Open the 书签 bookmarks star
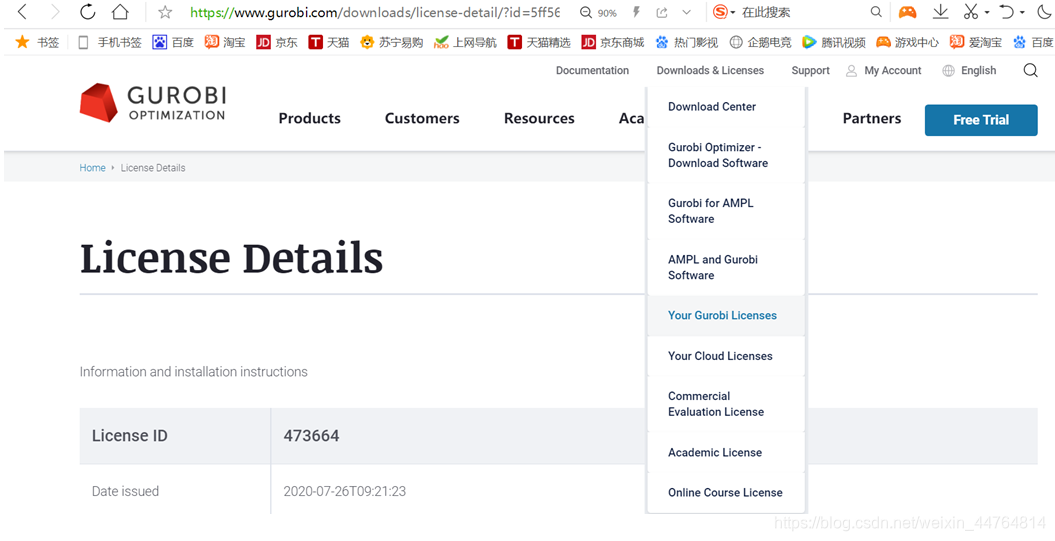This screenshot has width=1055, height=541. (x=37, y=42)
